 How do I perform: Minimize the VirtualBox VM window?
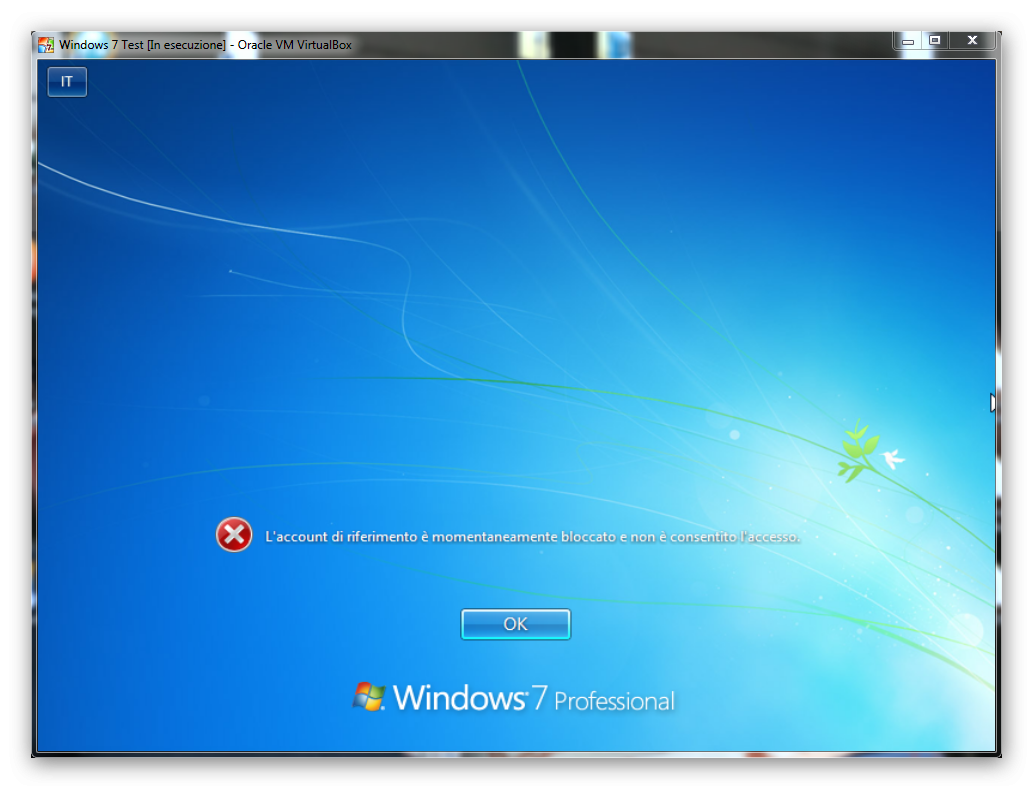[x=908, y=41]
